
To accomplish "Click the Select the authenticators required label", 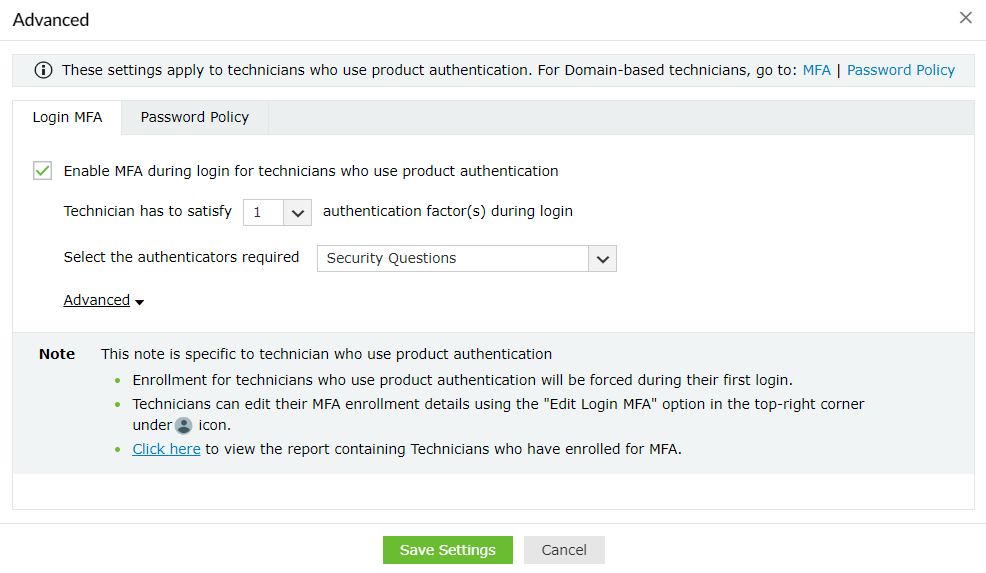I will pyautogui.click(x=181, y=257).
